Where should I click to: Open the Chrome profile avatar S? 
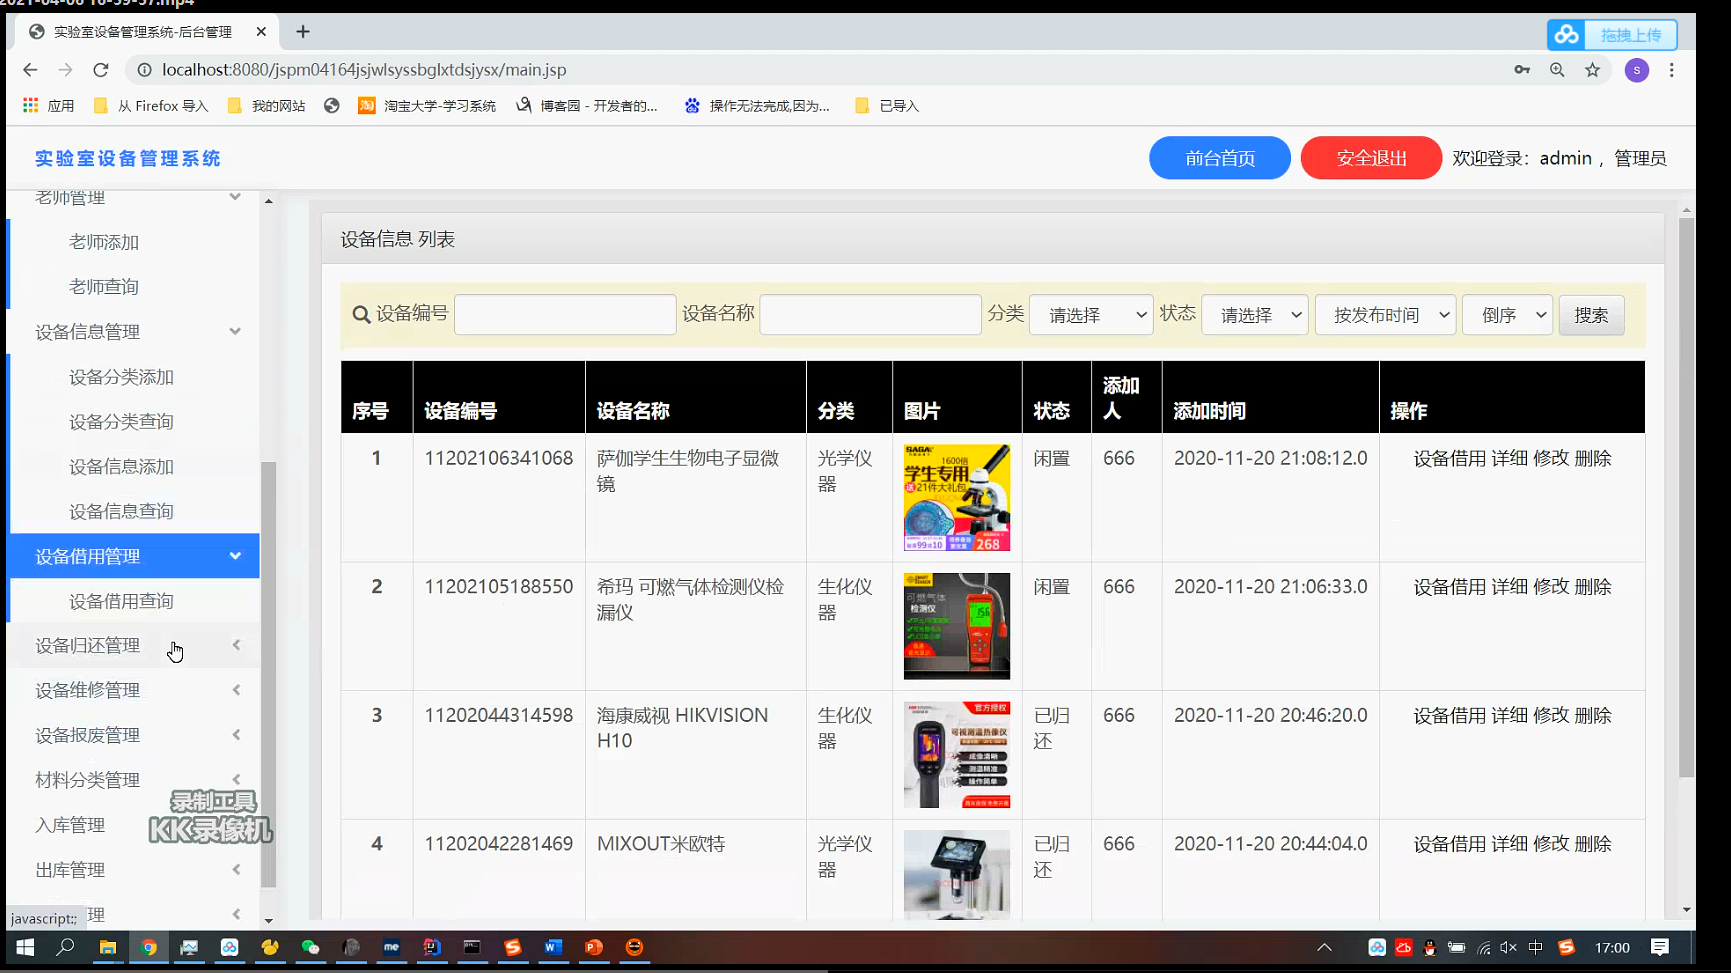[x=1637, y=70]
